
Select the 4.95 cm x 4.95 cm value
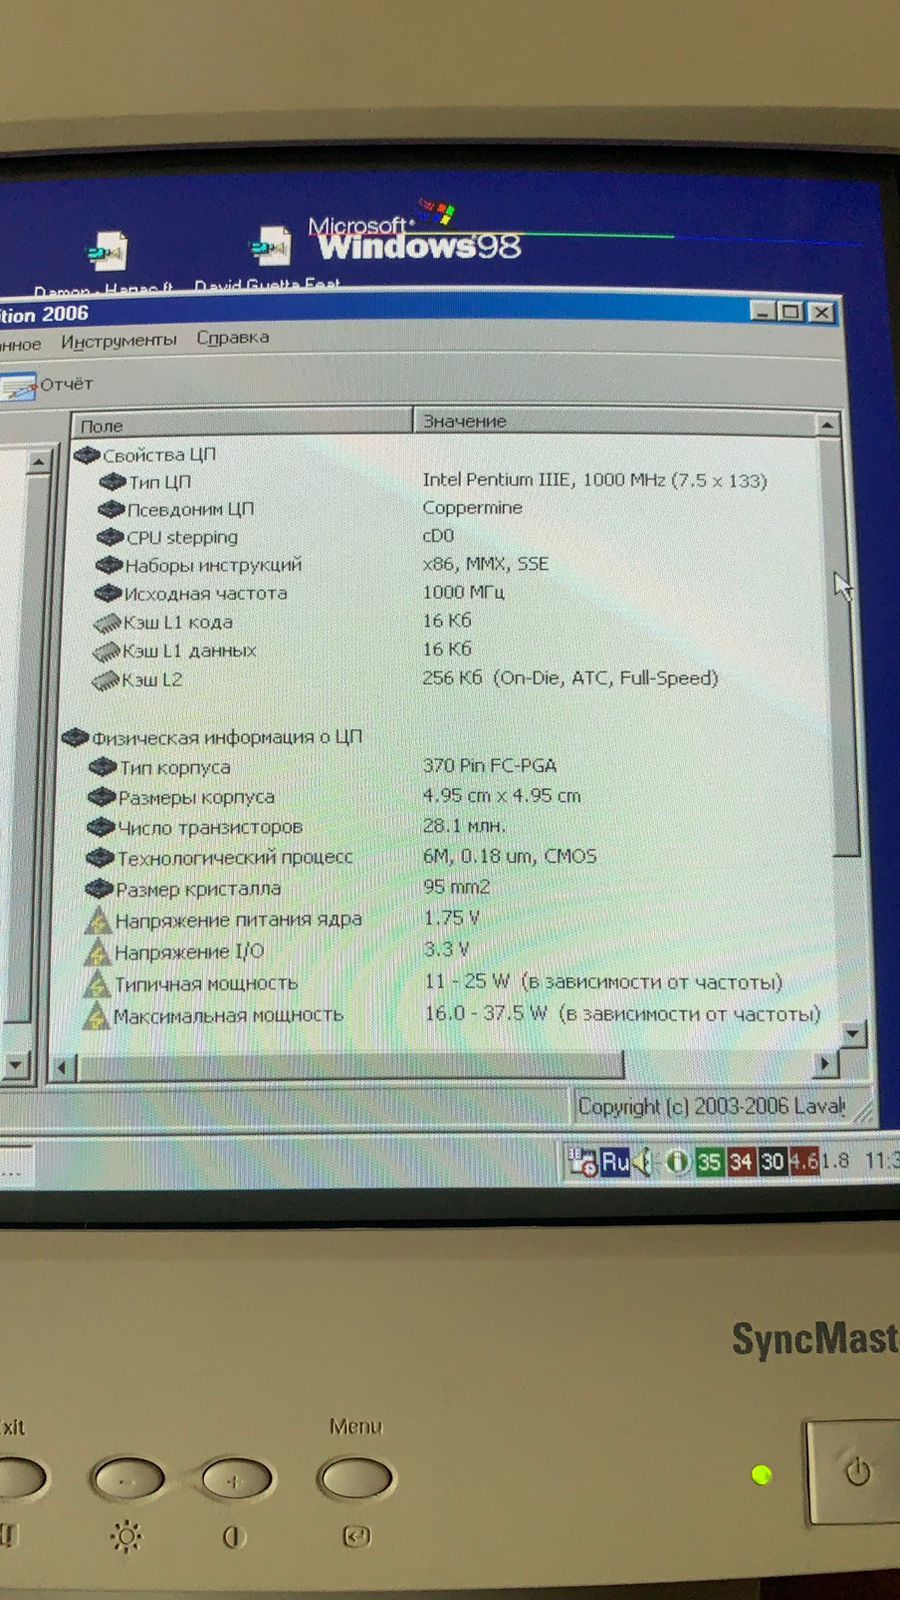(501, 796)
